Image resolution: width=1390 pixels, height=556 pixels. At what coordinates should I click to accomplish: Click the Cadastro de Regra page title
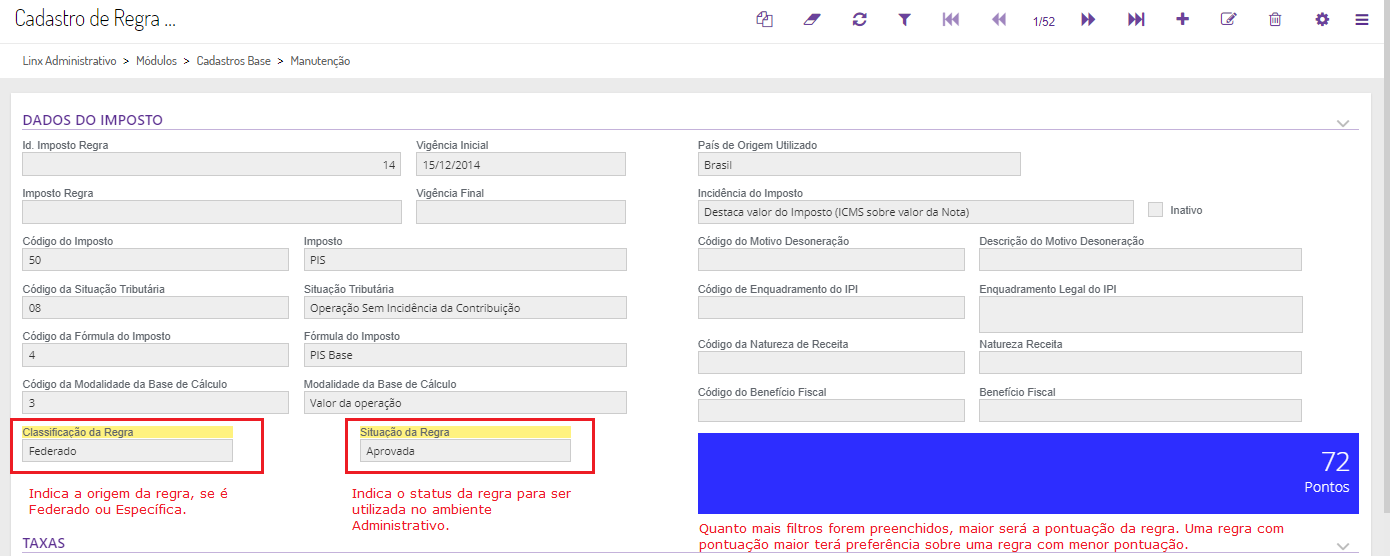[95, 19]
